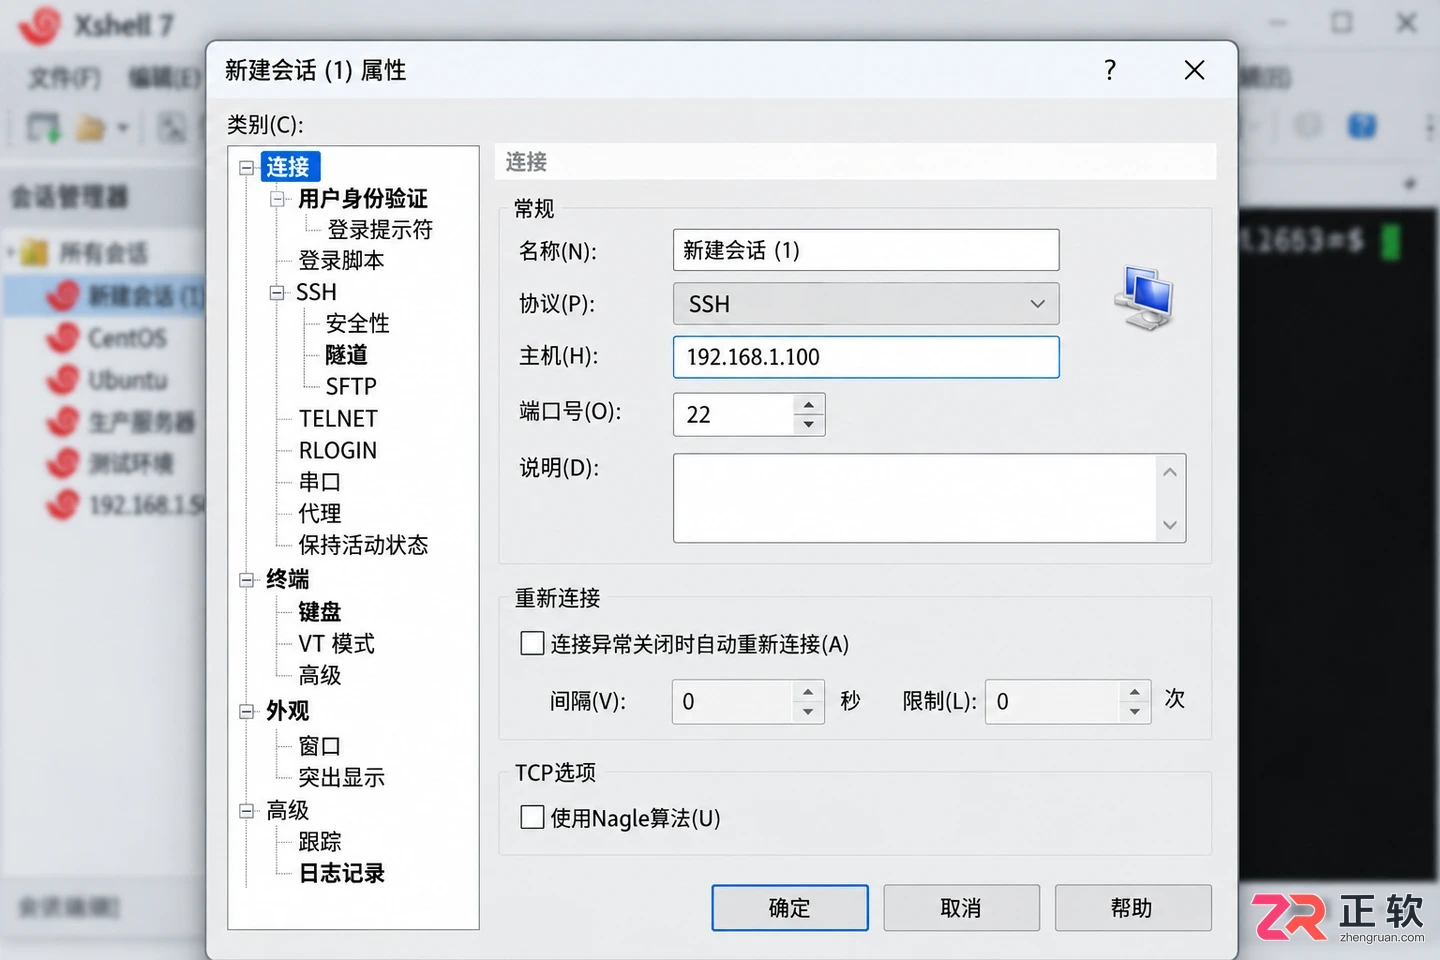The image size is (1440, 960).
Task: Select 登录脚本 in the tree
Action: tap(341, 261)
